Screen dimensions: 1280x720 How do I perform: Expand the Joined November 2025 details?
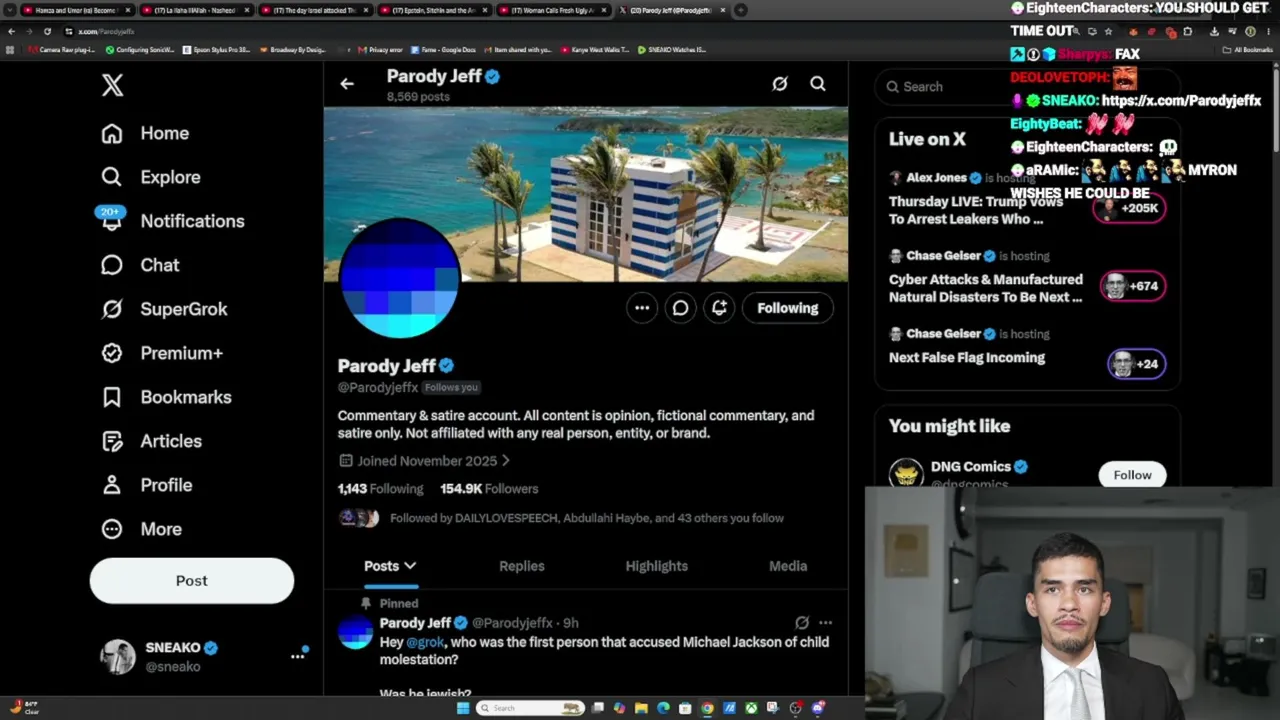pyautogui.click(x=424, y=461)
